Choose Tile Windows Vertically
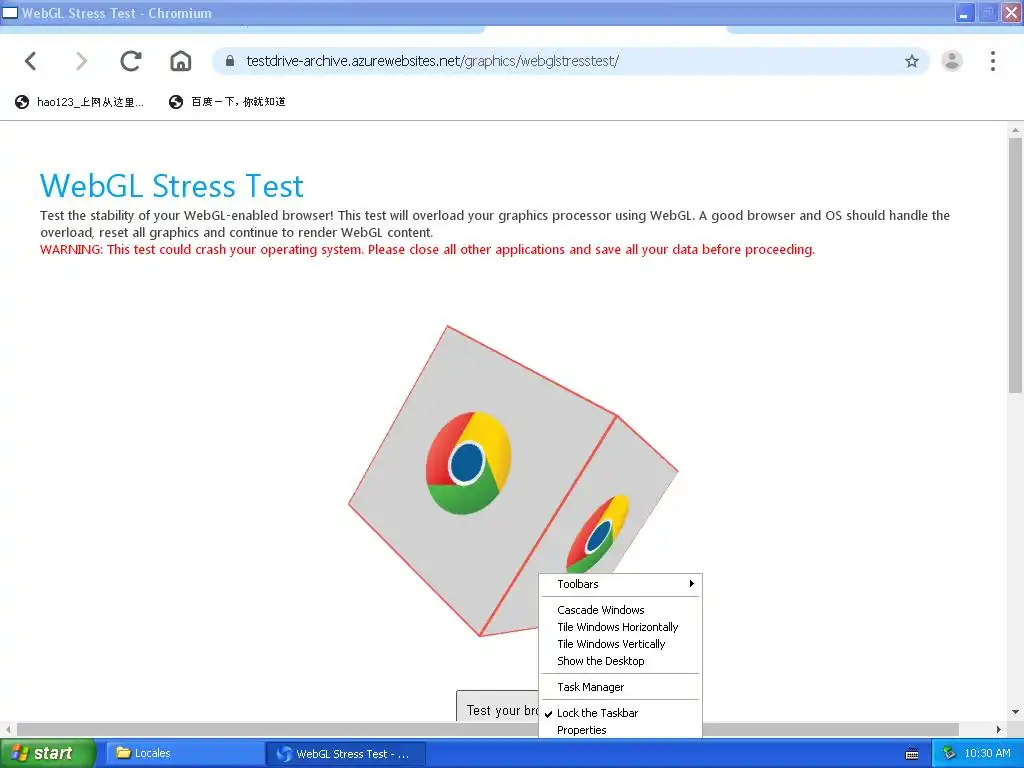This screenshot has height=768, width=1024. [x=620, y=644]
